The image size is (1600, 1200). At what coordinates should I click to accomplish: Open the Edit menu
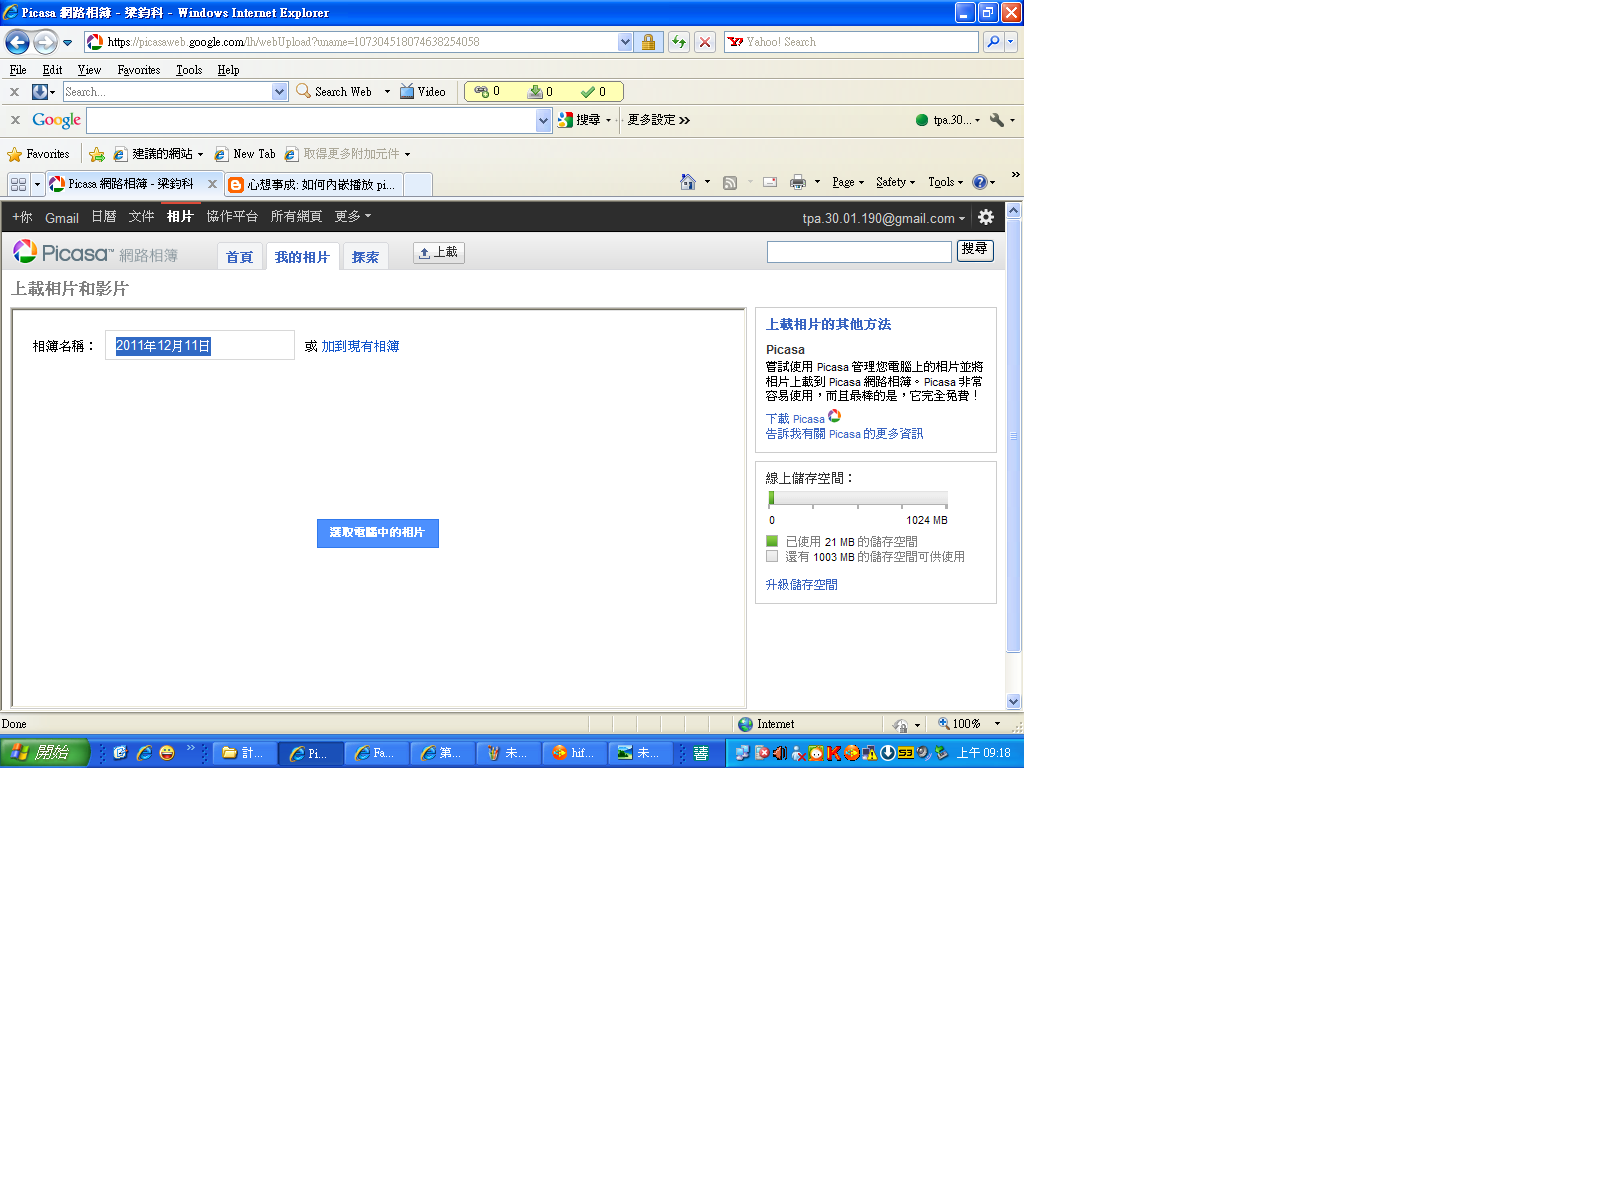tap(52, 70)
